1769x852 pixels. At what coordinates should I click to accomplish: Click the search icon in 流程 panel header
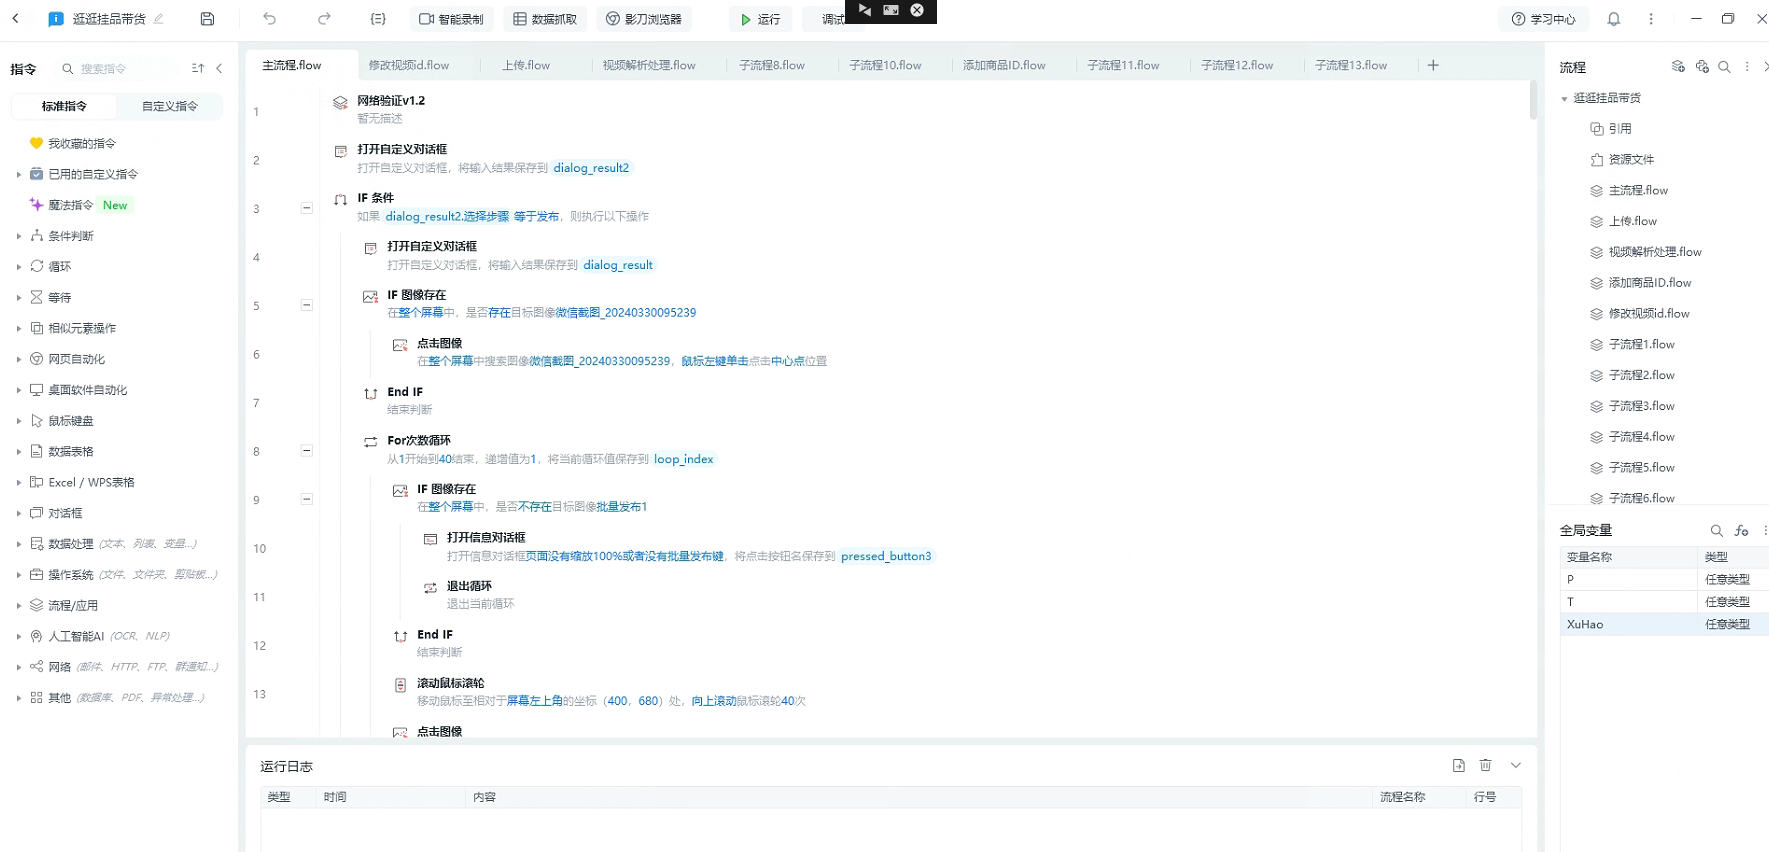1724,67
